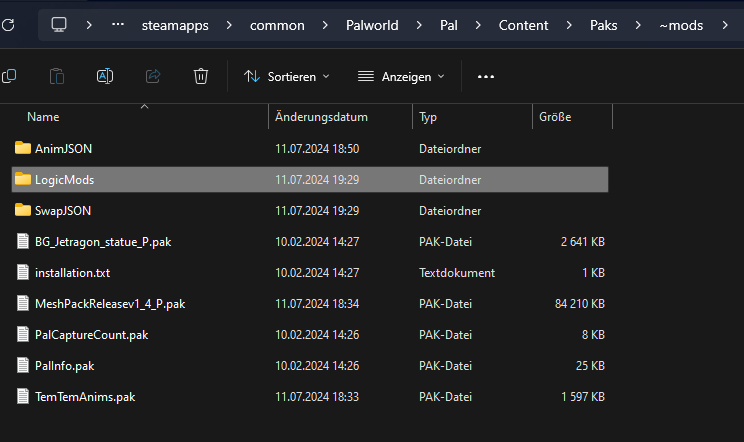The height and width of the screenshot is (442, 744).
Task: Click the MeshPackReleasev1_4_P.pak file icon
Action: [x=23, y=303]
